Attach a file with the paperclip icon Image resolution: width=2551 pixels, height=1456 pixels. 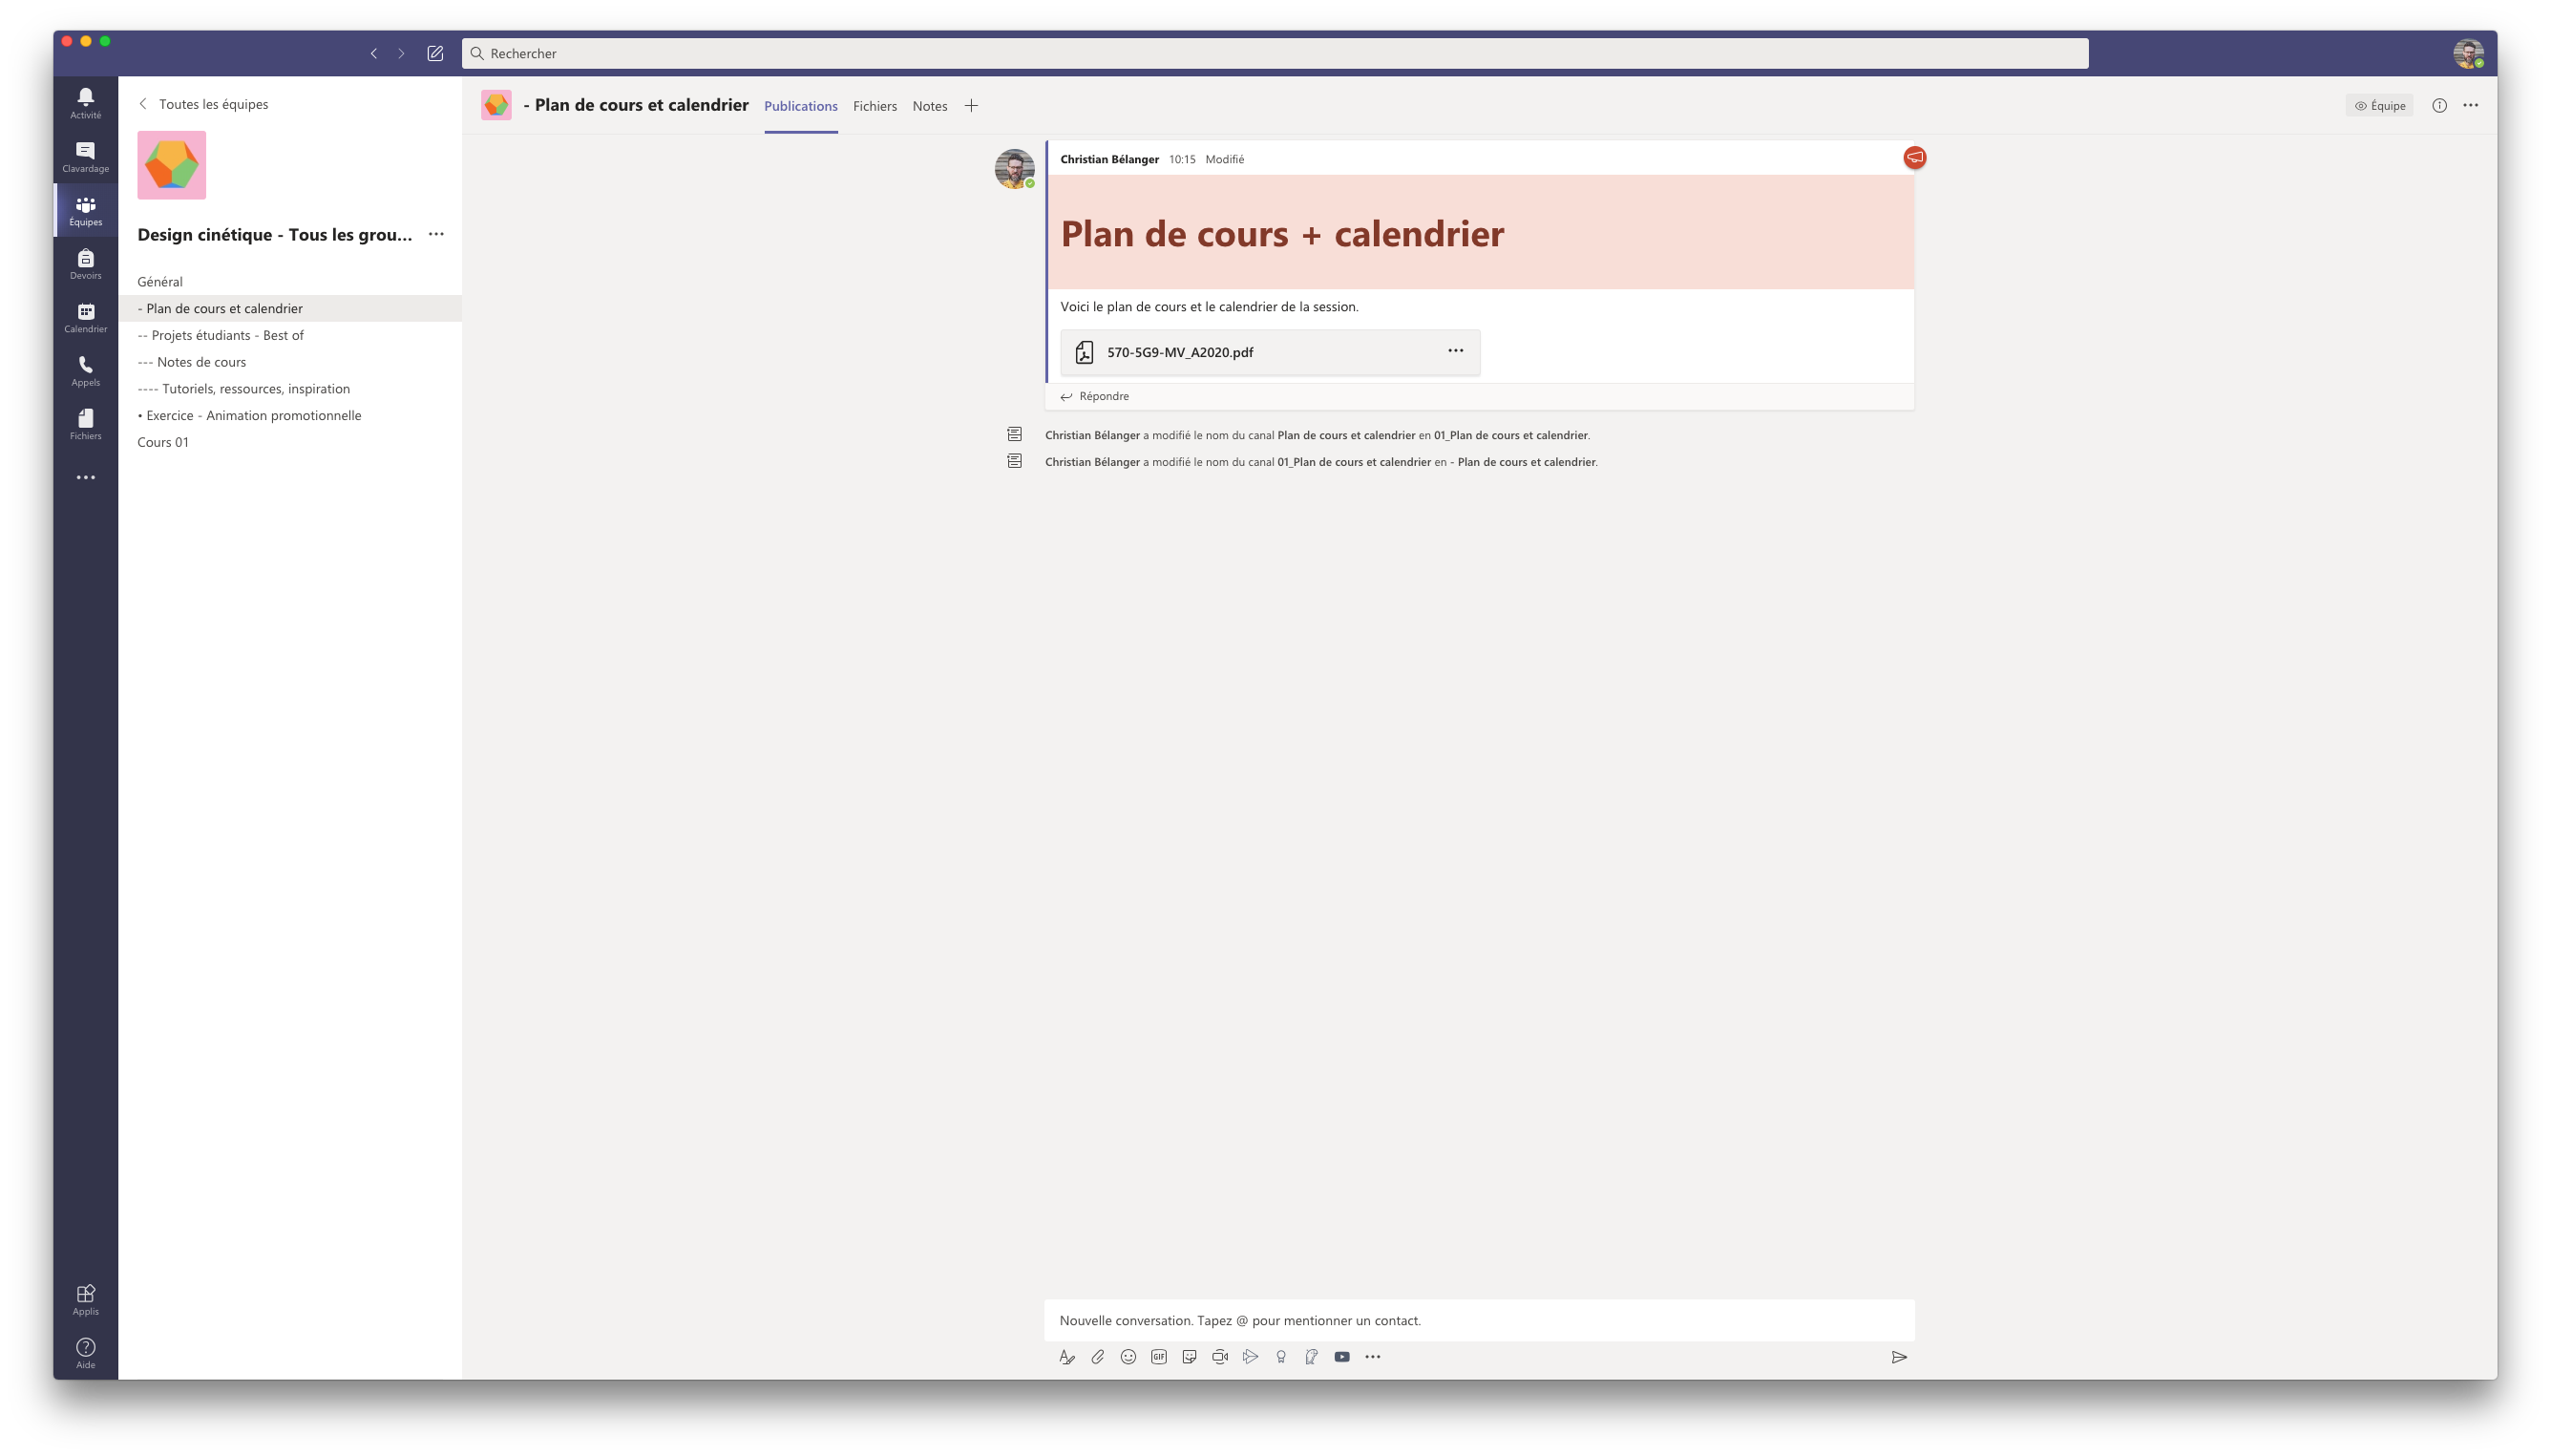click(x=1097, y=1357)
